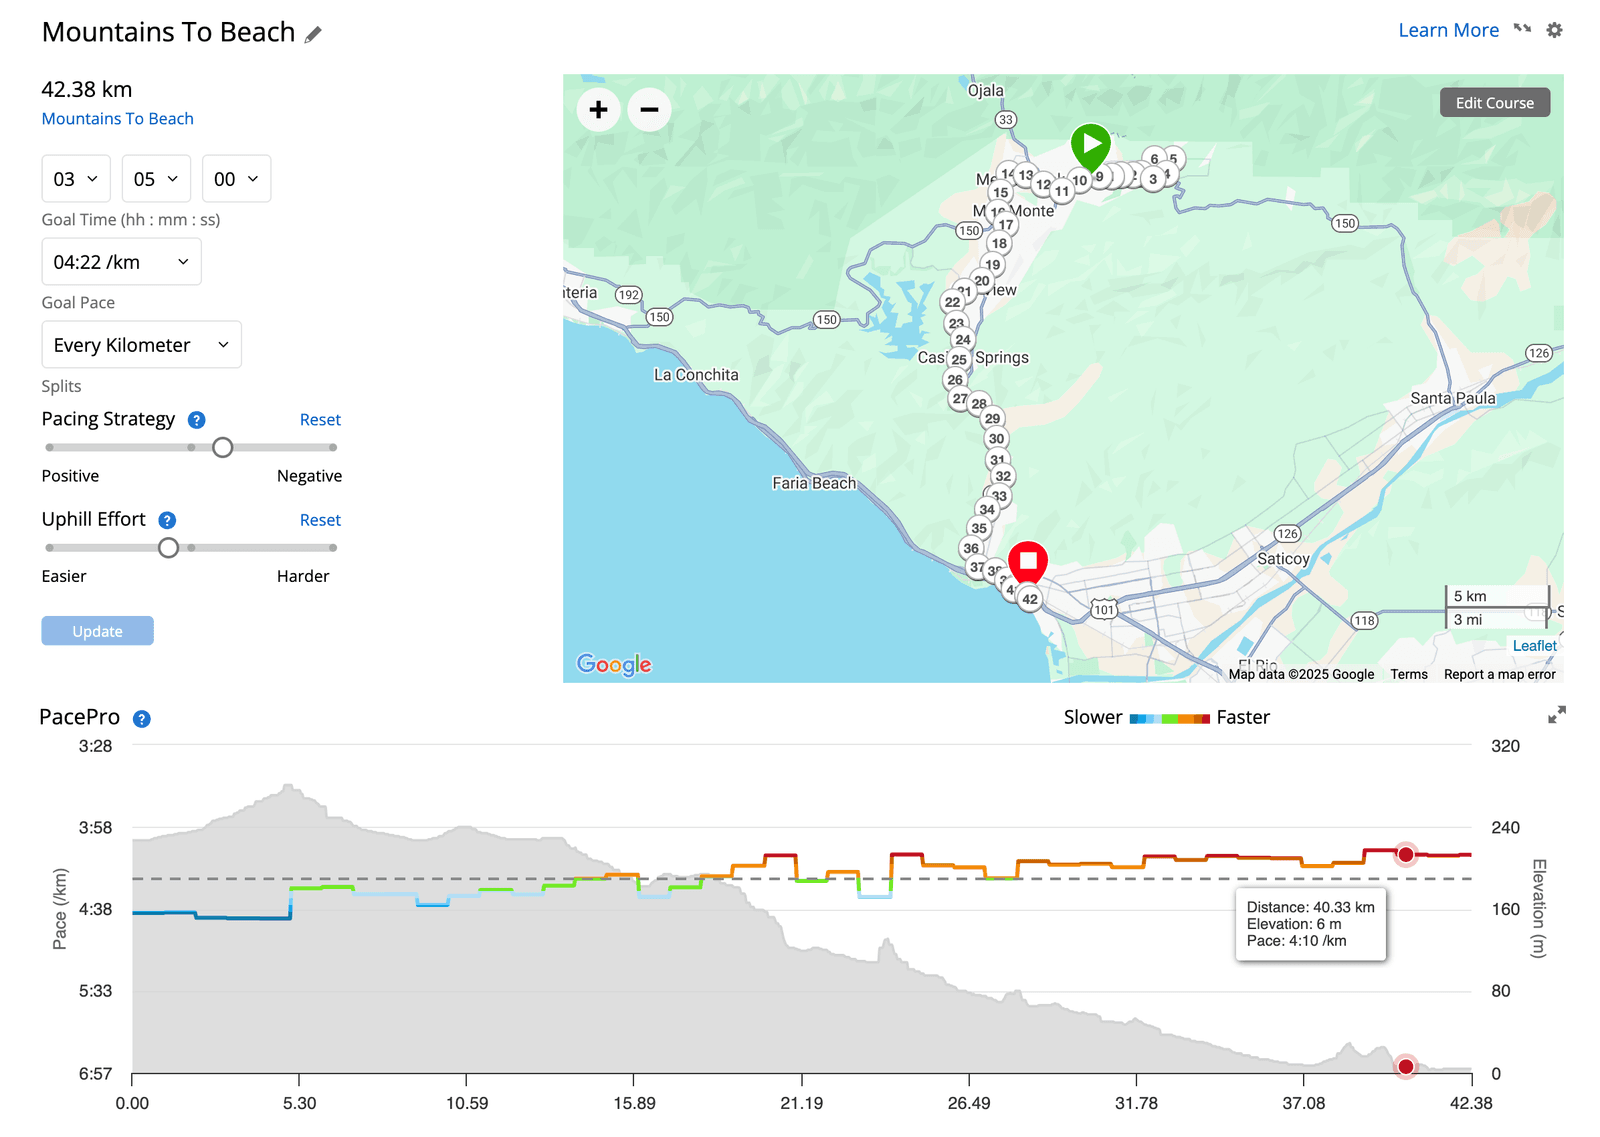Open the goal time hours dropdown

click(76, 179)
